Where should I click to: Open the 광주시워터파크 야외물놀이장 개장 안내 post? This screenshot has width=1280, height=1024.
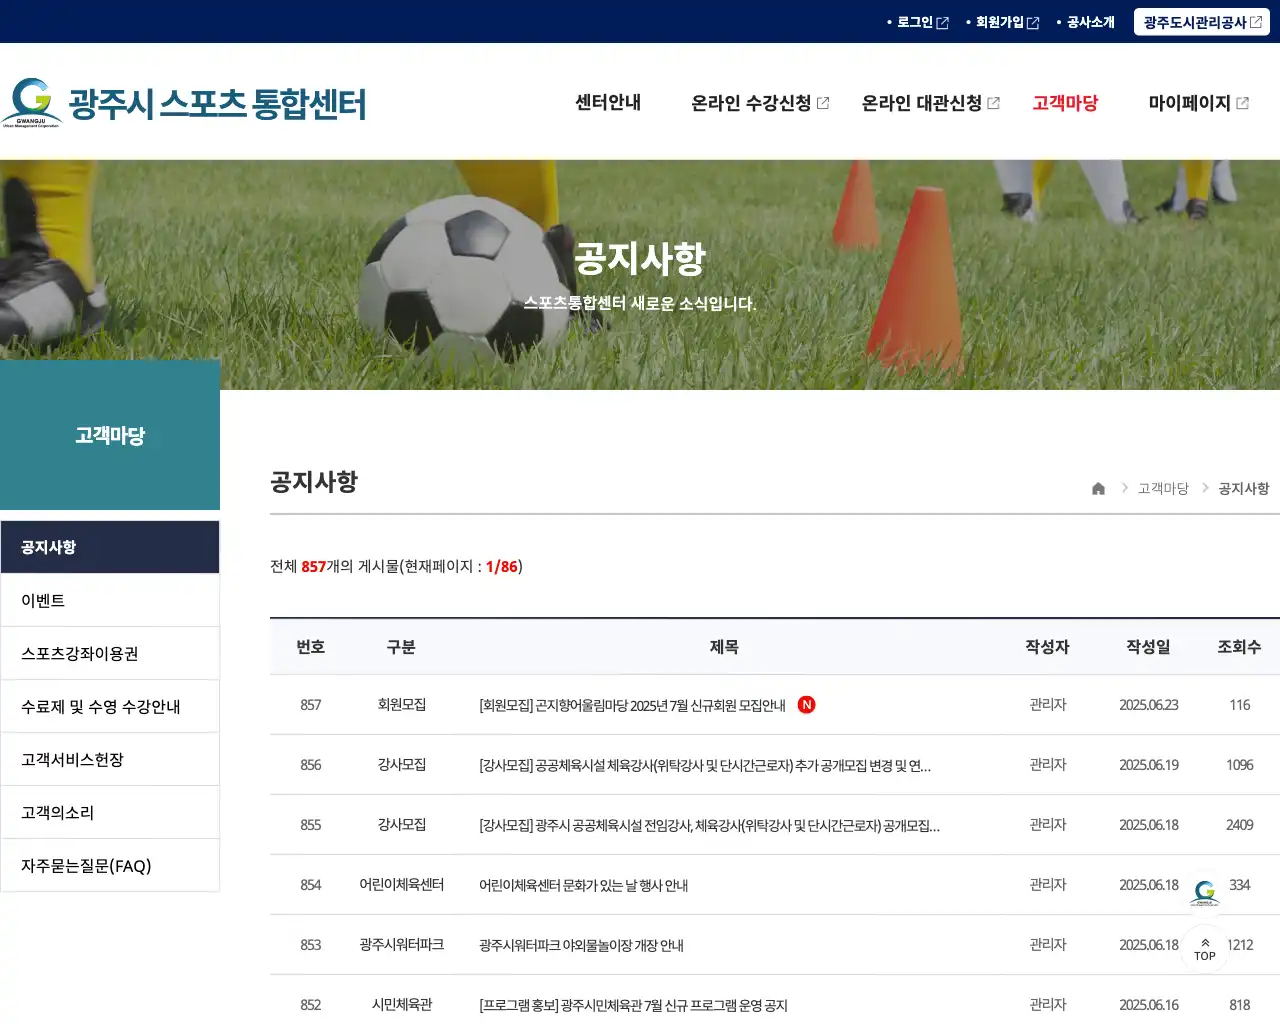click(581, 945)
